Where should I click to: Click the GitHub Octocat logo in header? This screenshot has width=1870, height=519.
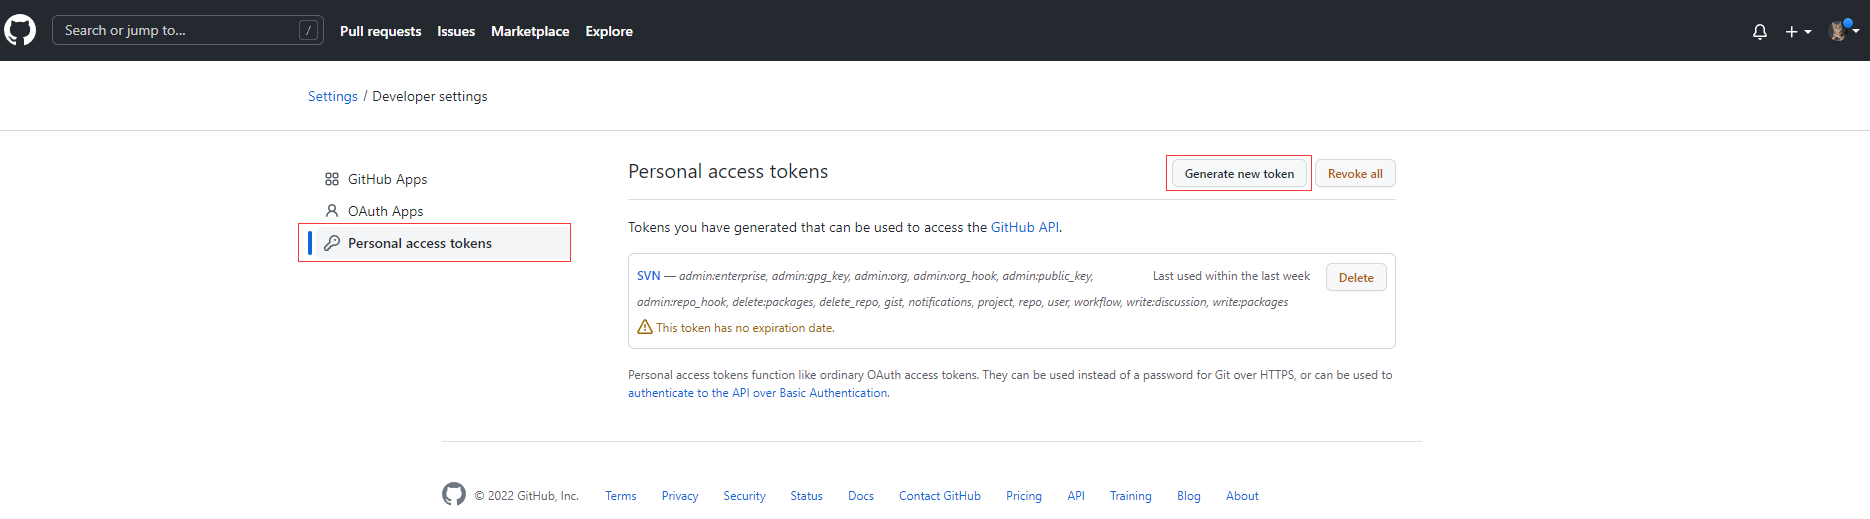pyautogui.click(x=20, y=30)
